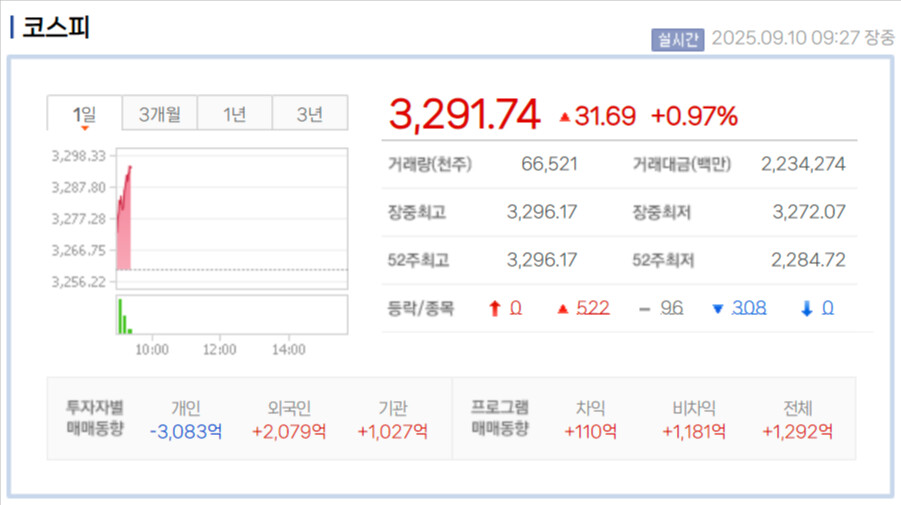Click the 등락/종목 row label

point(421,309)
